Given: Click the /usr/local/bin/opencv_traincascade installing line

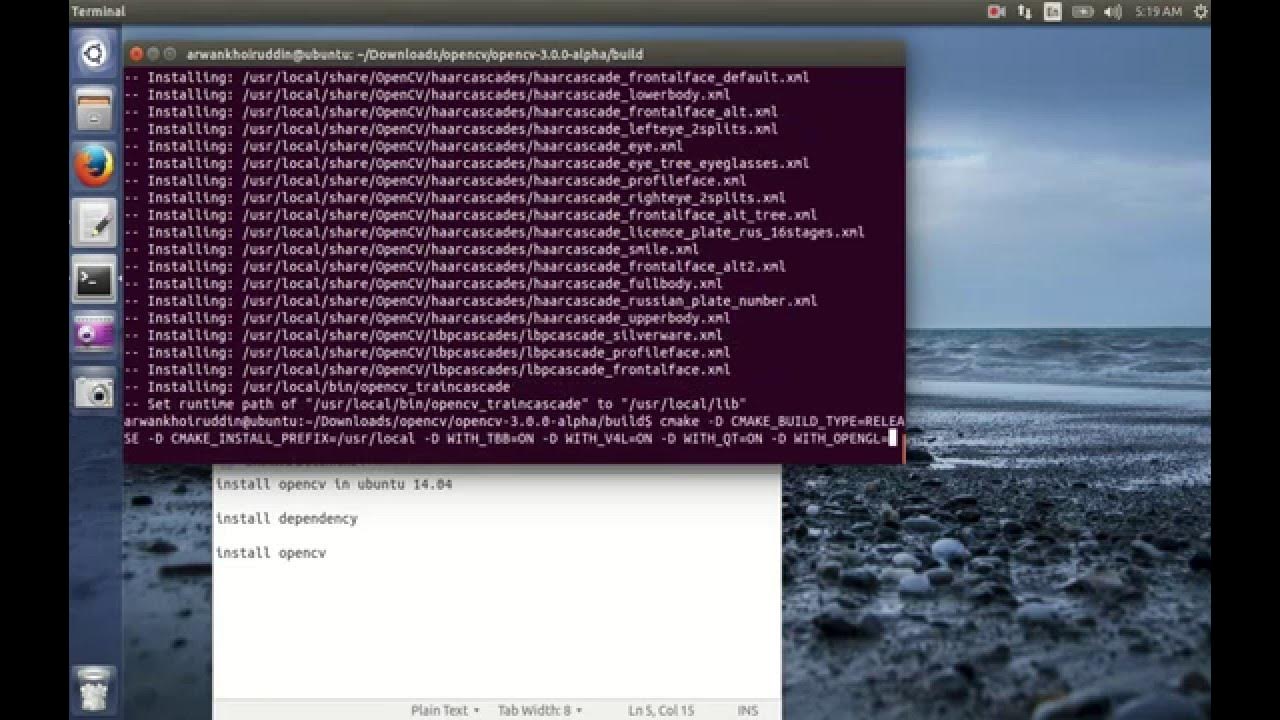Looking at the screenshot, I should click(318, 386).
